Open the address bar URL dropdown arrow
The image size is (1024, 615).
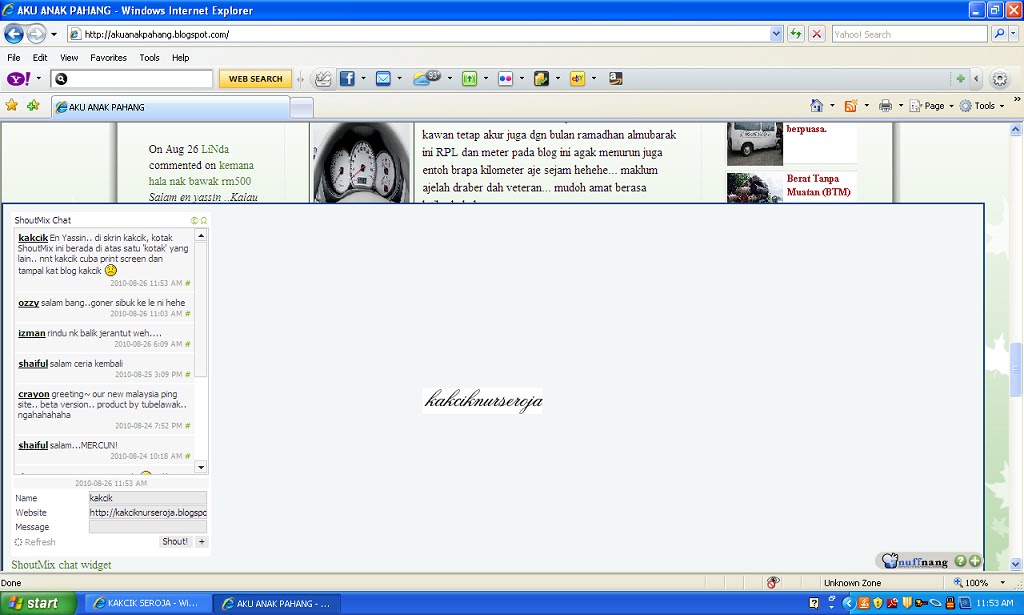(x=776, y=34)
